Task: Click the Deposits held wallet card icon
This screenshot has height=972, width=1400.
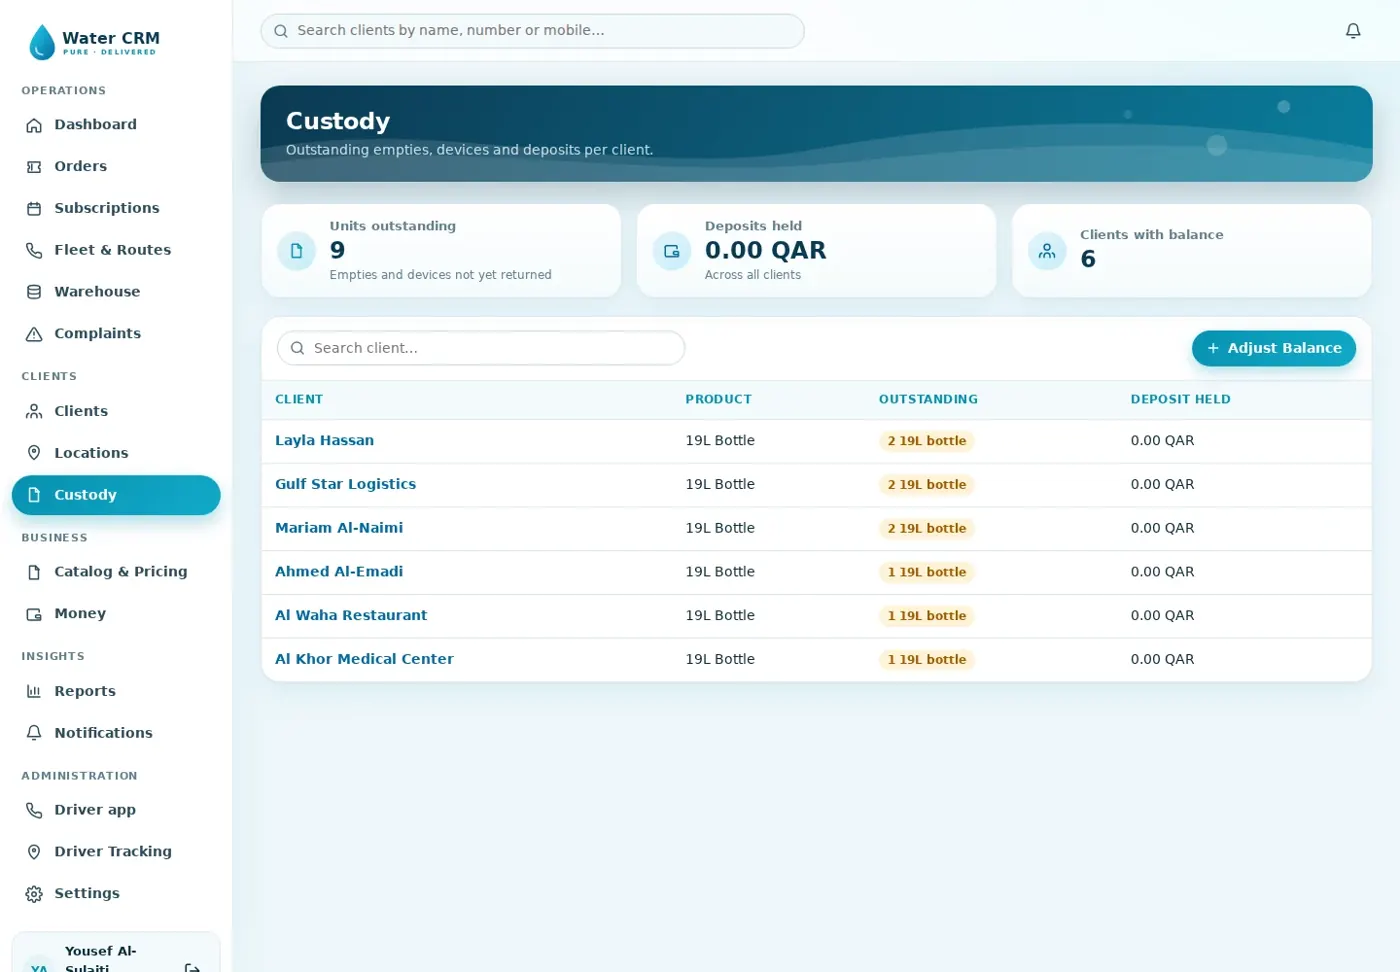Action: pyautogui.click(x=672, y=251)
